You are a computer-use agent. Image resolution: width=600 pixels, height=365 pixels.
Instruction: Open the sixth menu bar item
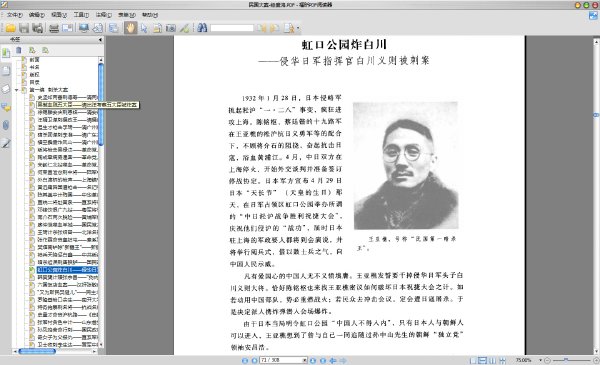127,15
